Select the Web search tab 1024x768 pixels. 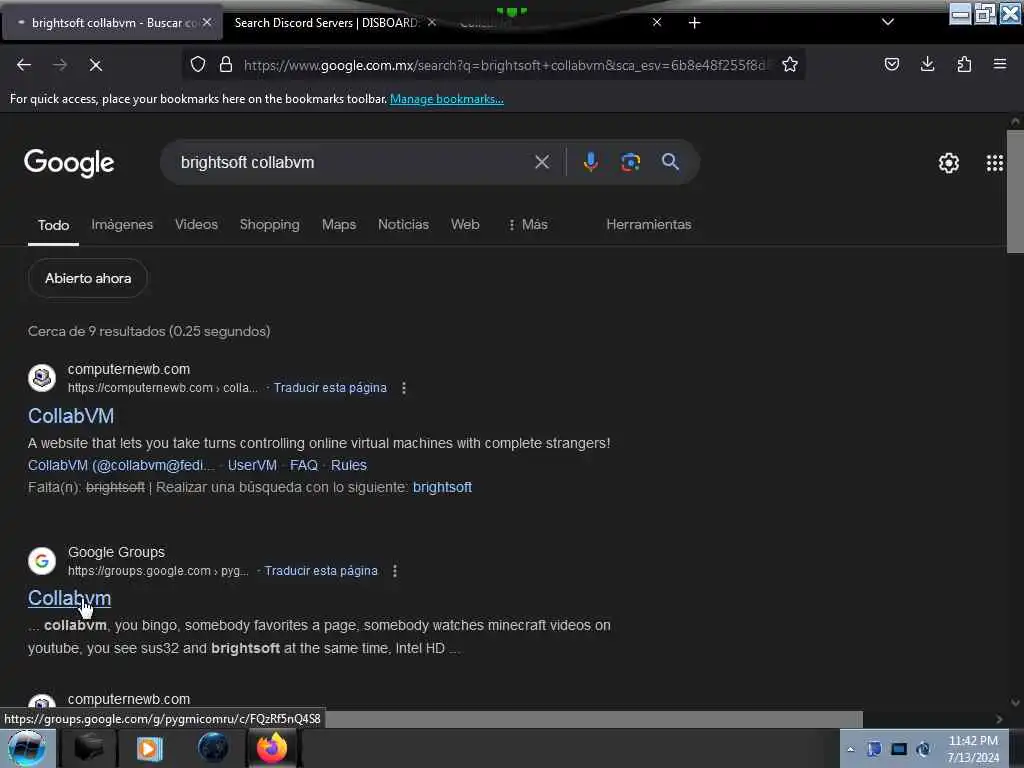point(465,224)
